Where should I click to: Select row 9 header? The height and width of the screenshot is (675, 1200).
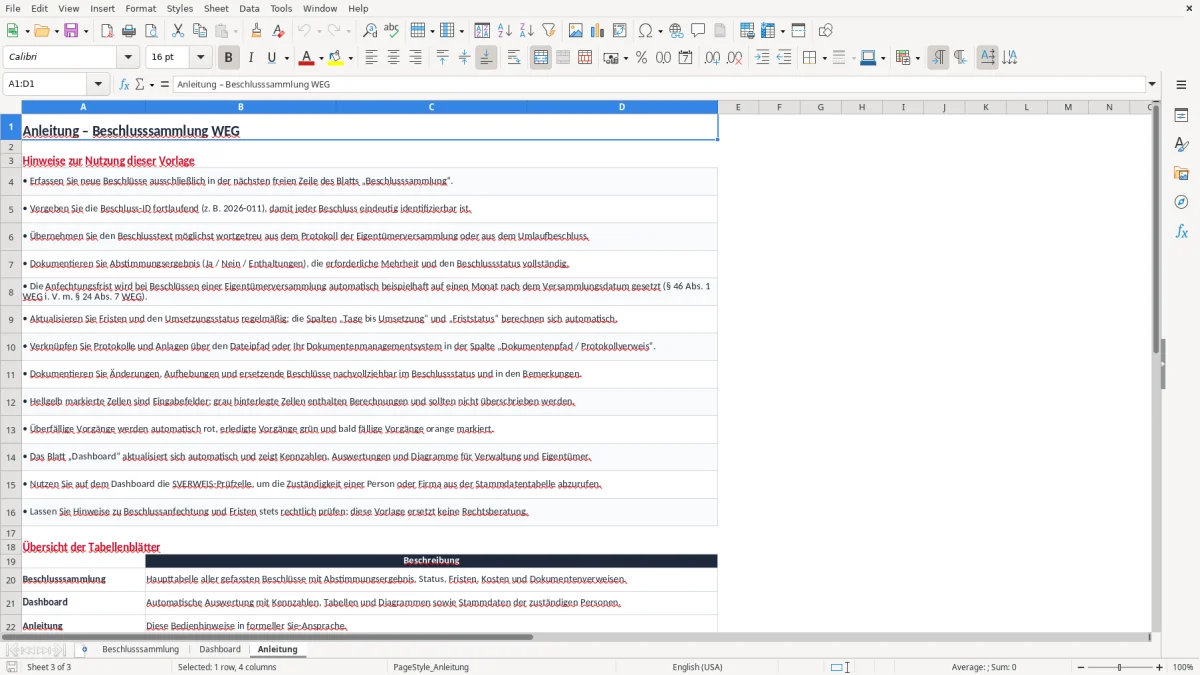pos(11,319)
